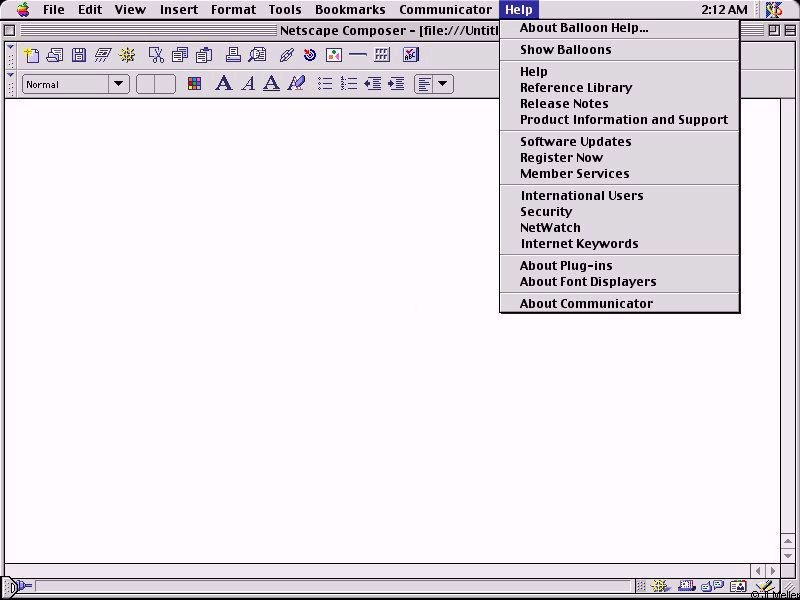
Task: Click the Cut scissors icon
Action: (x=156, y=55)
